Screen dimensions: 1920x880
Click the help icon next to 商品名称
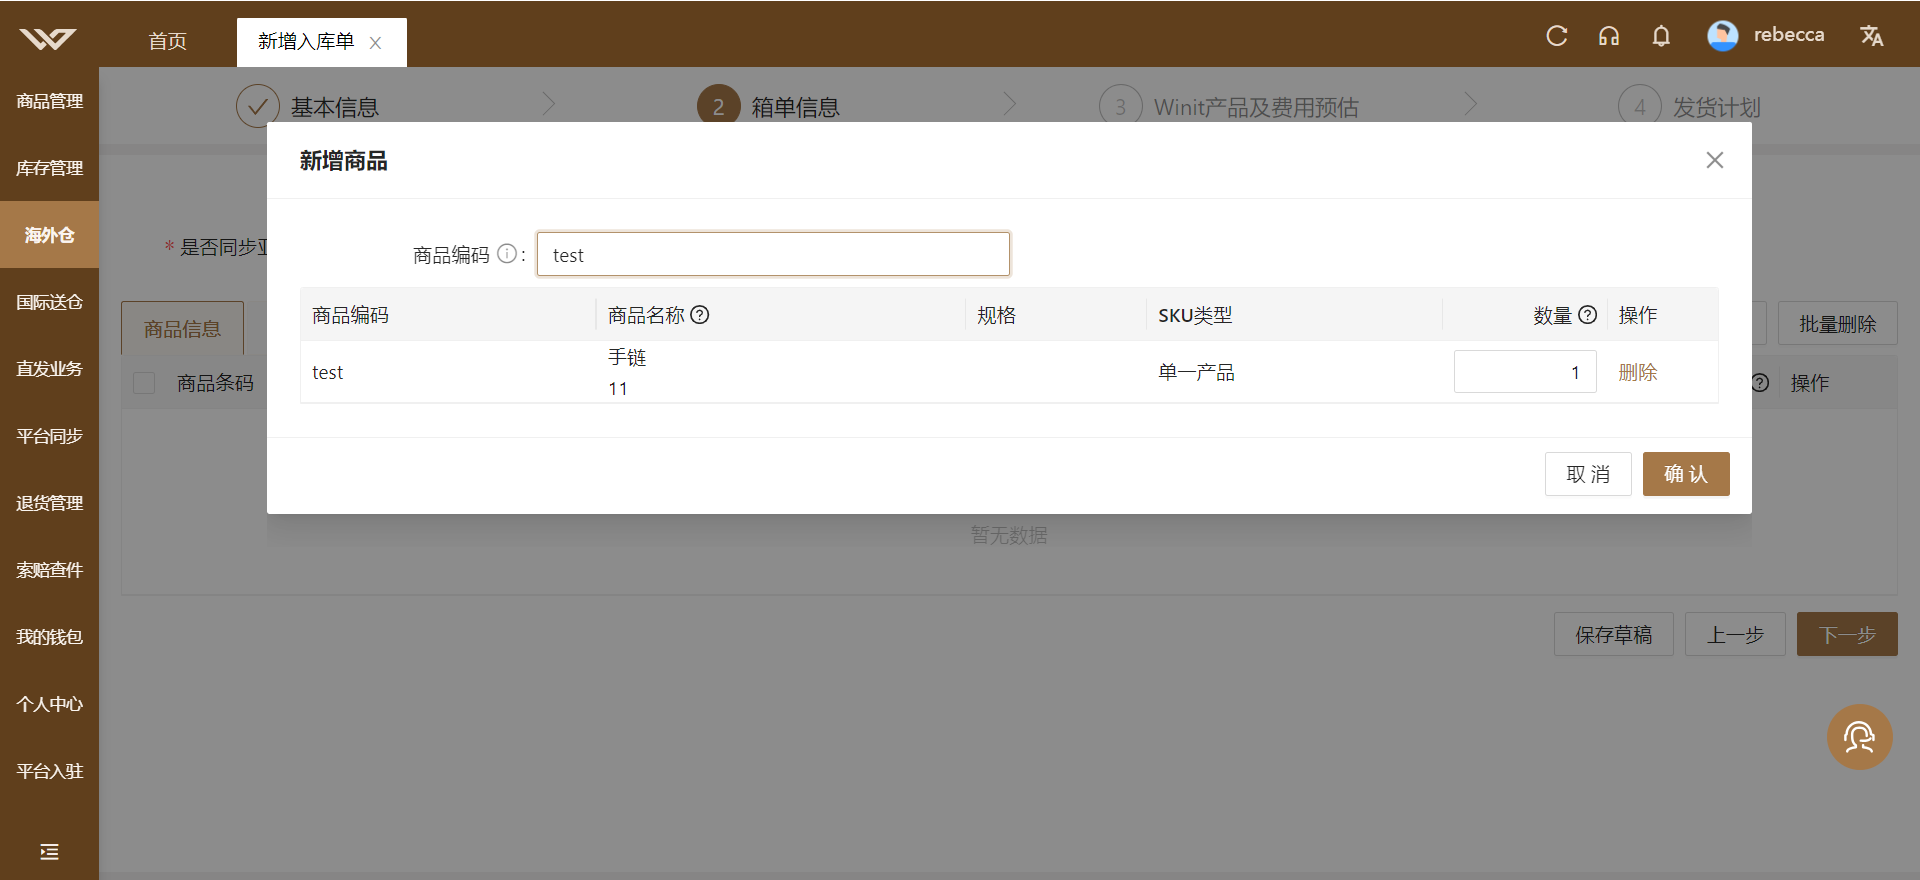point(700,315)
